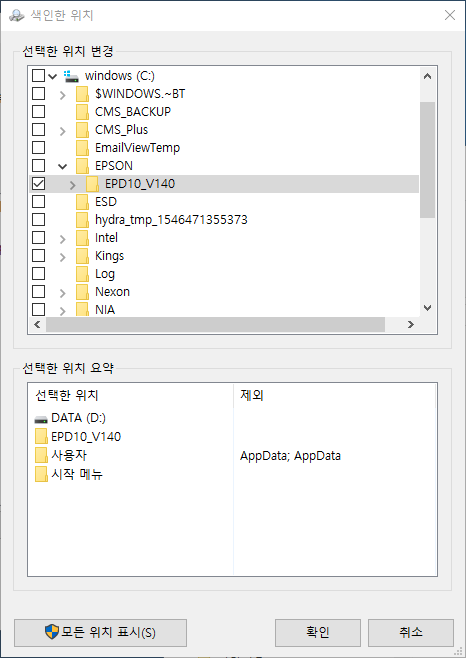Viewport: 466px width, 658px height.
Task: Click the ESD folder icon
Action: [x=82, y=202]
